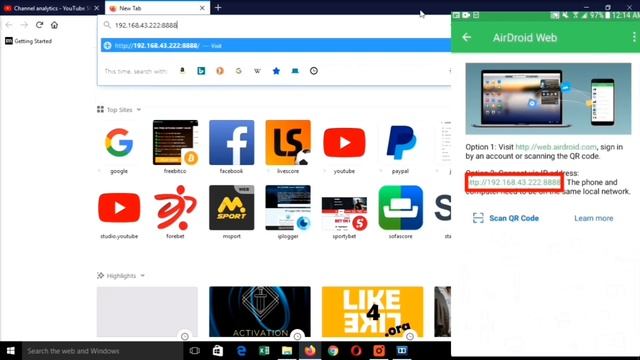This screenshot has width=640, height=360.
Task: Search this time with DuckDuckGo icon
Action: click(x=220, y=71)
